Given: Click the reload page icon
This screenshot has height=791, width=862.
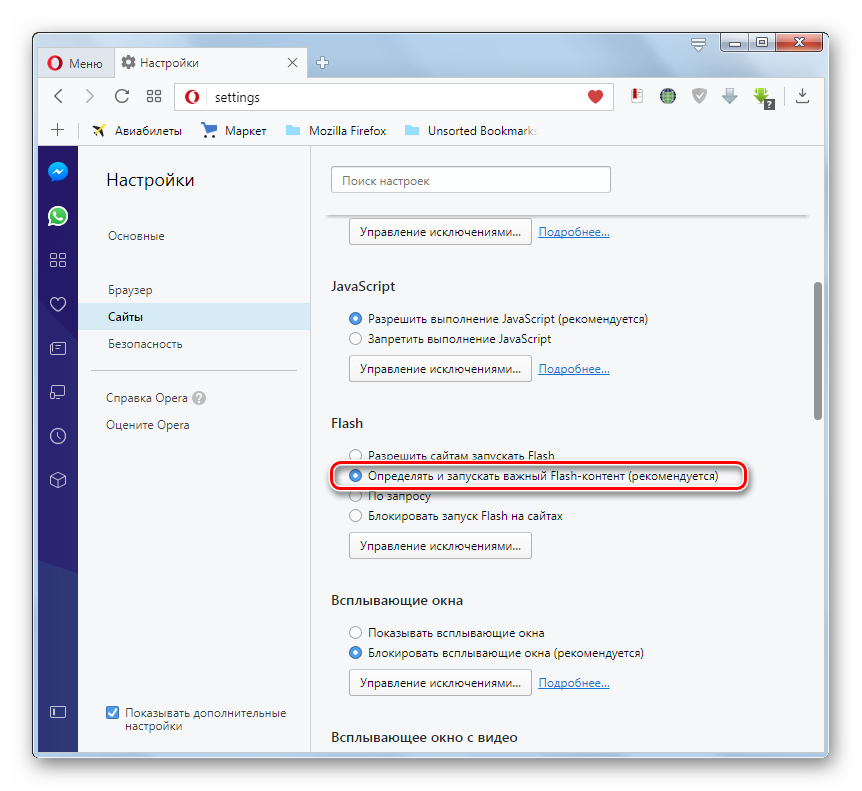Looking at the screenshot, I should [x=122, y=96].
